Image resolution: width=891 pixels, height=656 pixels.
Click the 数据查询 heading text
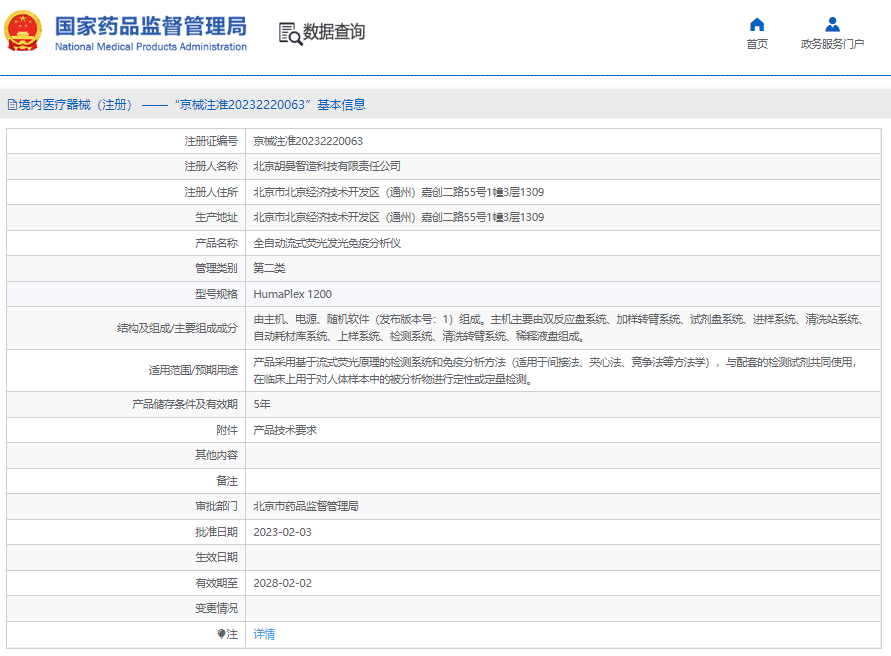(x=334, y=32)
